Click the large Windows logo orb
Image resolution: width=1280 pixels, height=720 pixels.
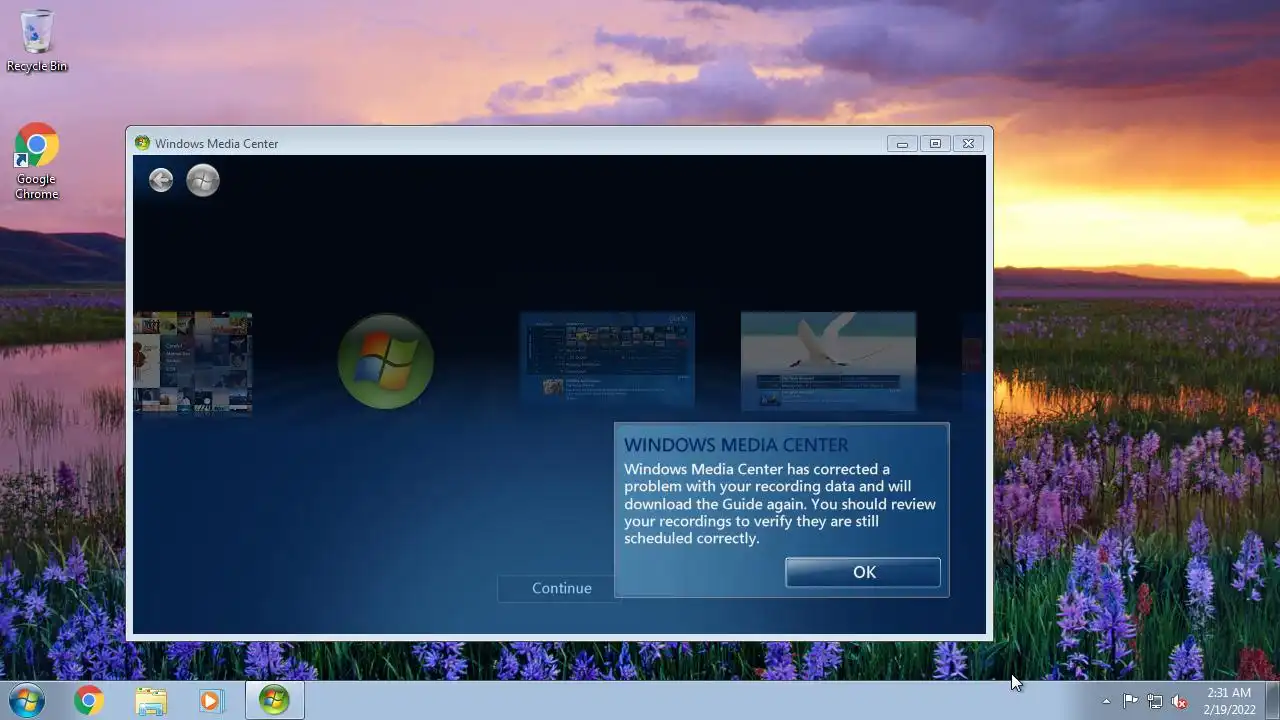386,361
